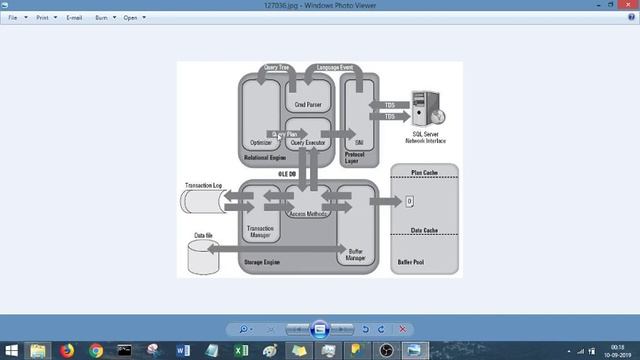Expand the File menu dropdown arrow
640x360 pixels.
tap(26, 18)
